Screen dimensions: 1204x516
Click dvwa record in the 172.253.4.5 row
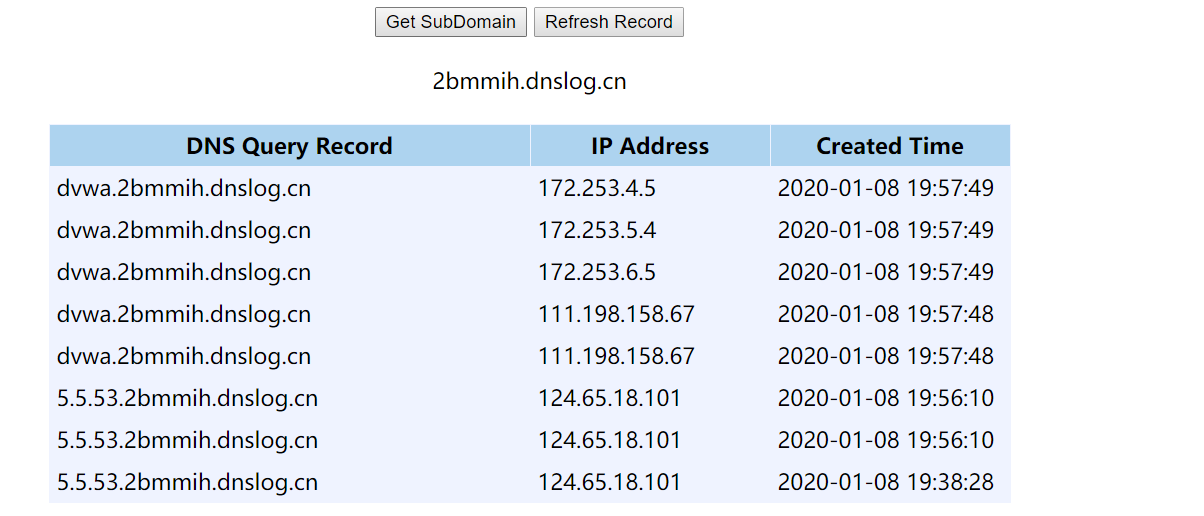pyautogui.click(x=184, y=188)
